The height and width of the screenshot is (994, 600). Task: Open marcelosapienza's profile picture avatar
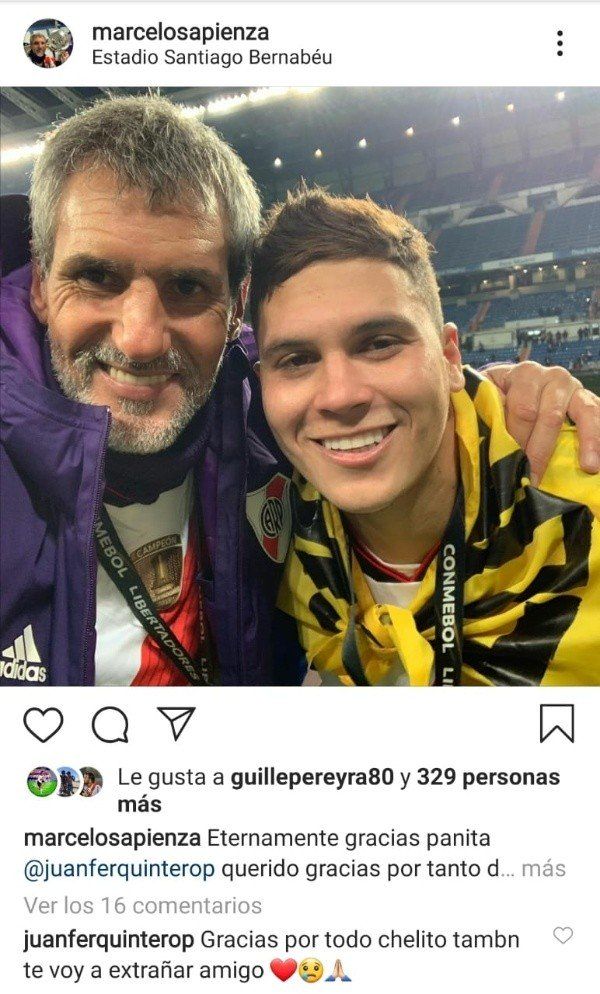[x=48, y=43]
